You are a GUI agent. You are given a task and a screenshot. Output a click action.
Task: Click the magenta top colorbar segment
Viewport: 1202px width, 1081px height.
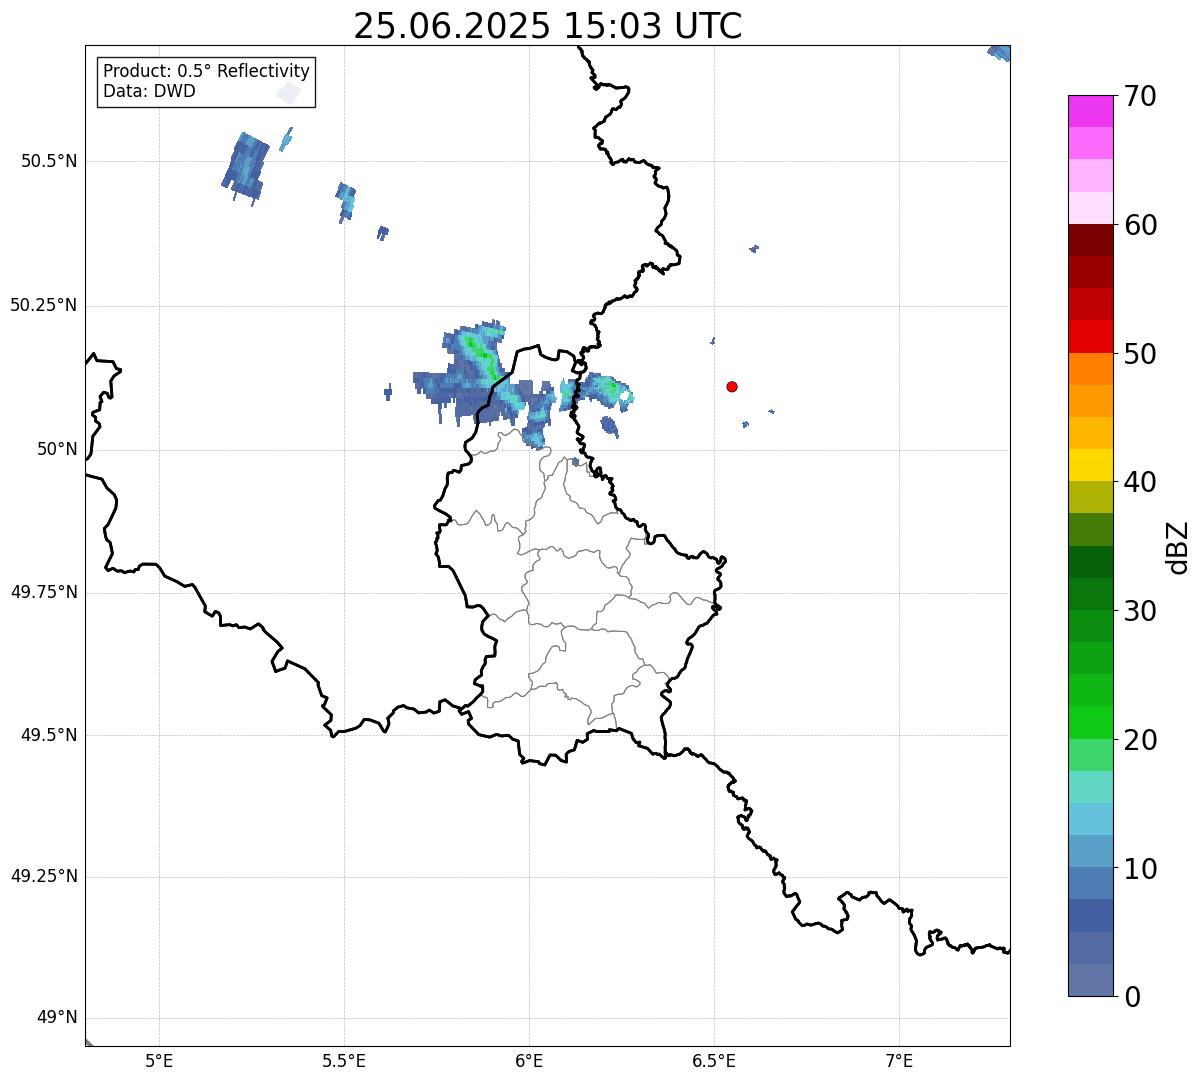[x=1090, y=111]
